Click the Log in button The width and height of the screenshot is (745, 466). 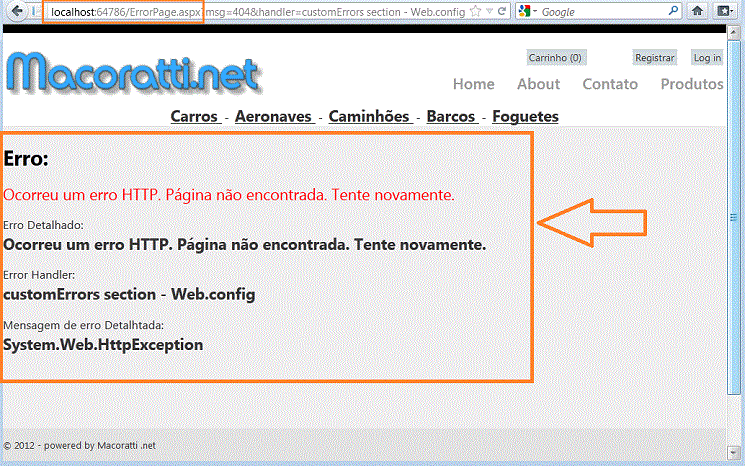click(x=707, y=58)
